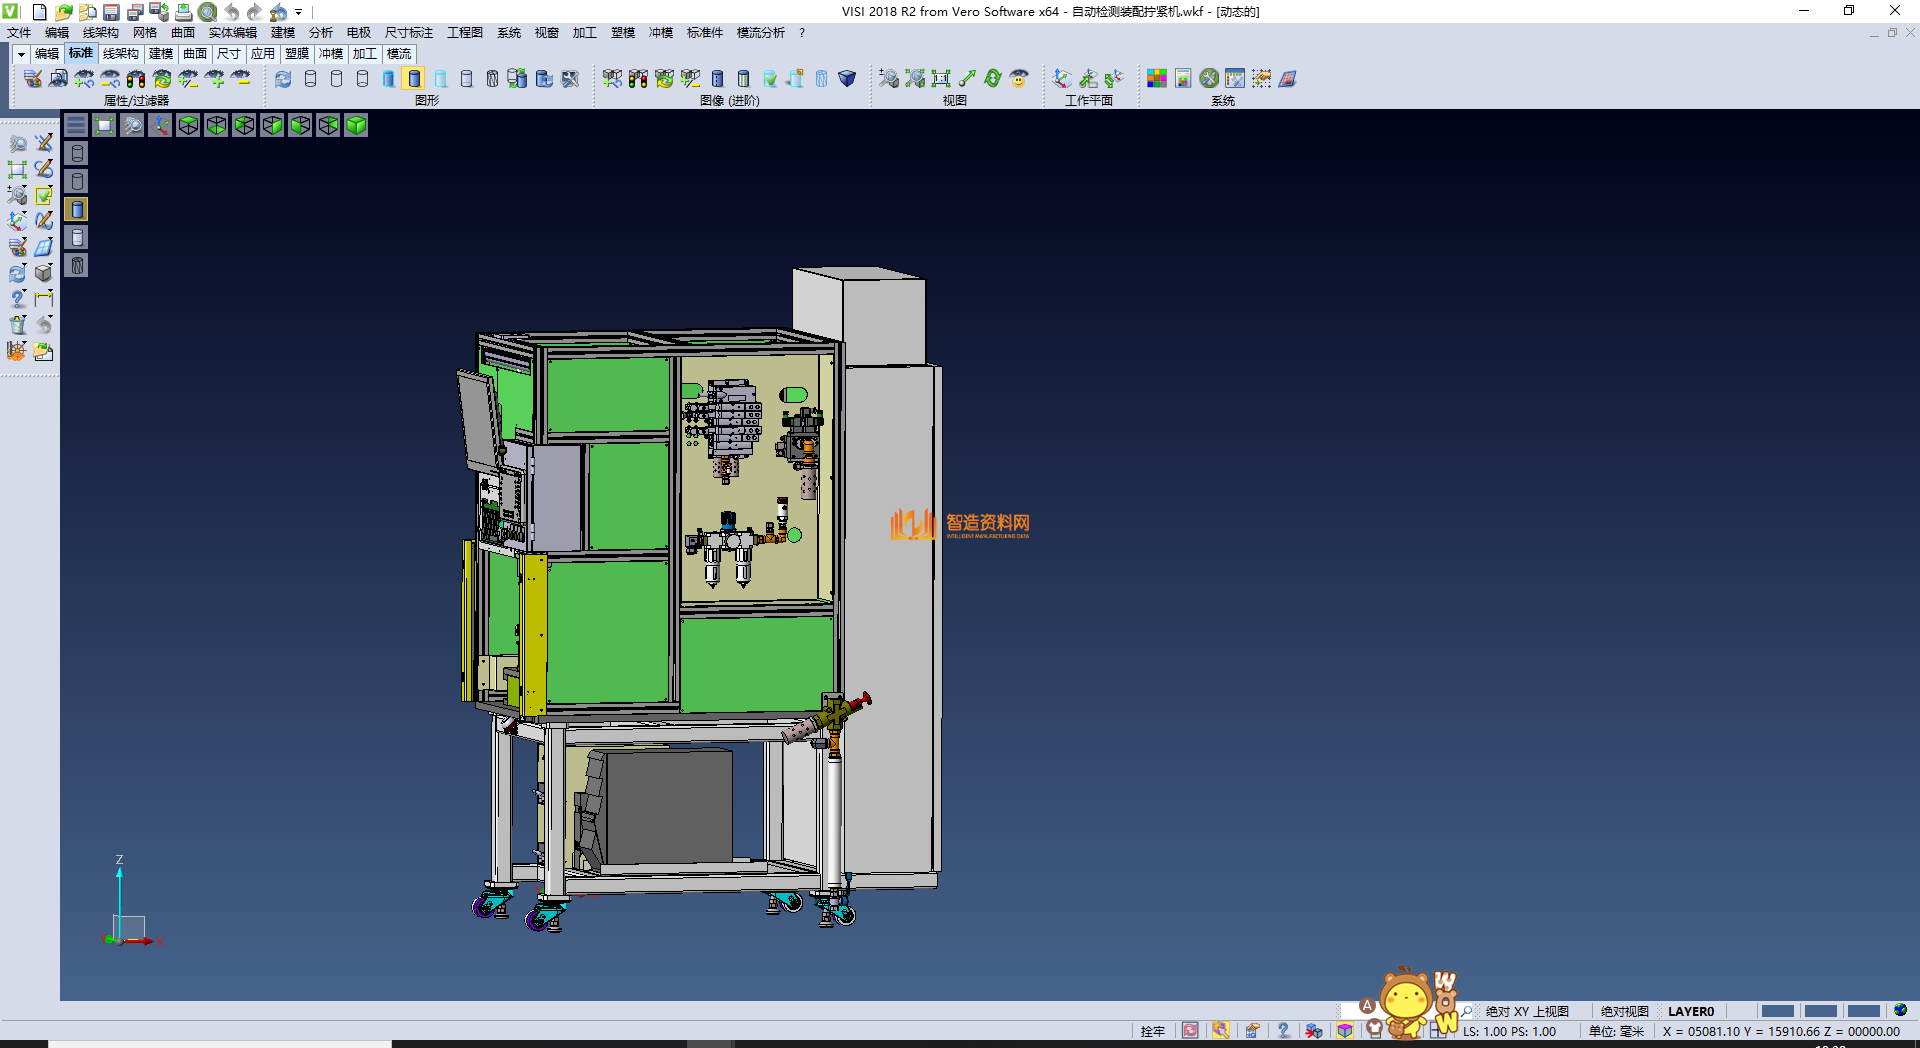This screenshot has height=1048, width=1920.
Task: Click the zoom 1:1 view icon
Action: point(941,79)
